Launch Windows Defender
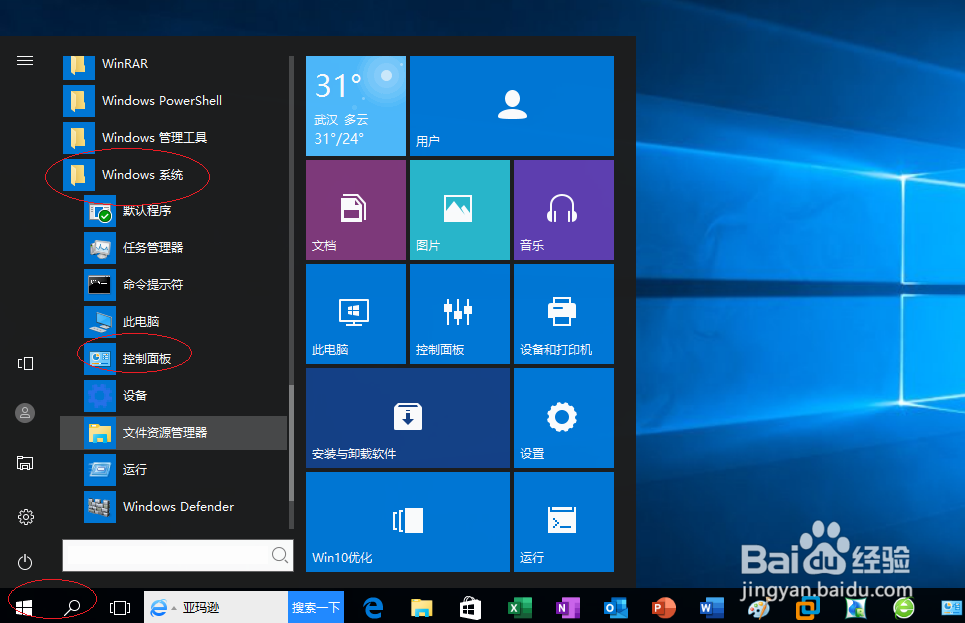 pyautogui.click(x=176, y=506)
